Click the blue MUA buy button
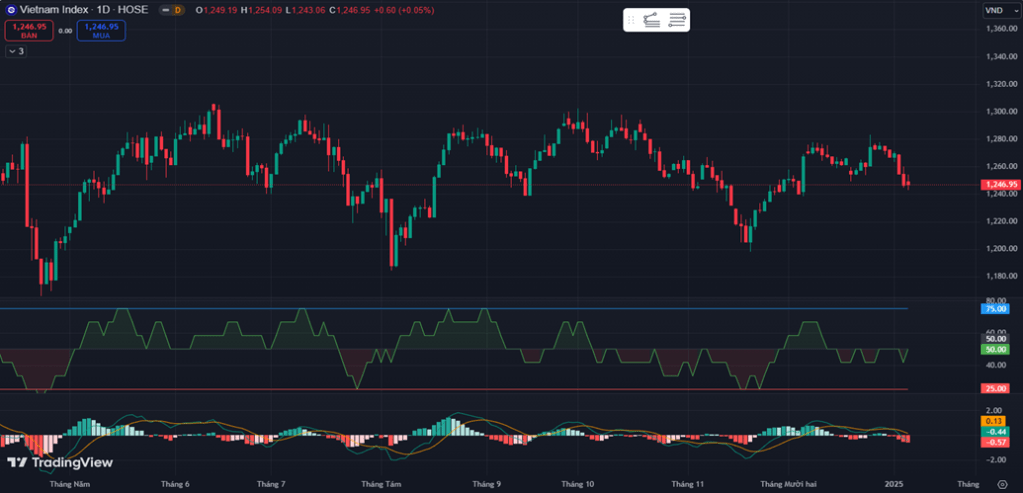Viewport: 1023px width, 493px height. [101, 31]
